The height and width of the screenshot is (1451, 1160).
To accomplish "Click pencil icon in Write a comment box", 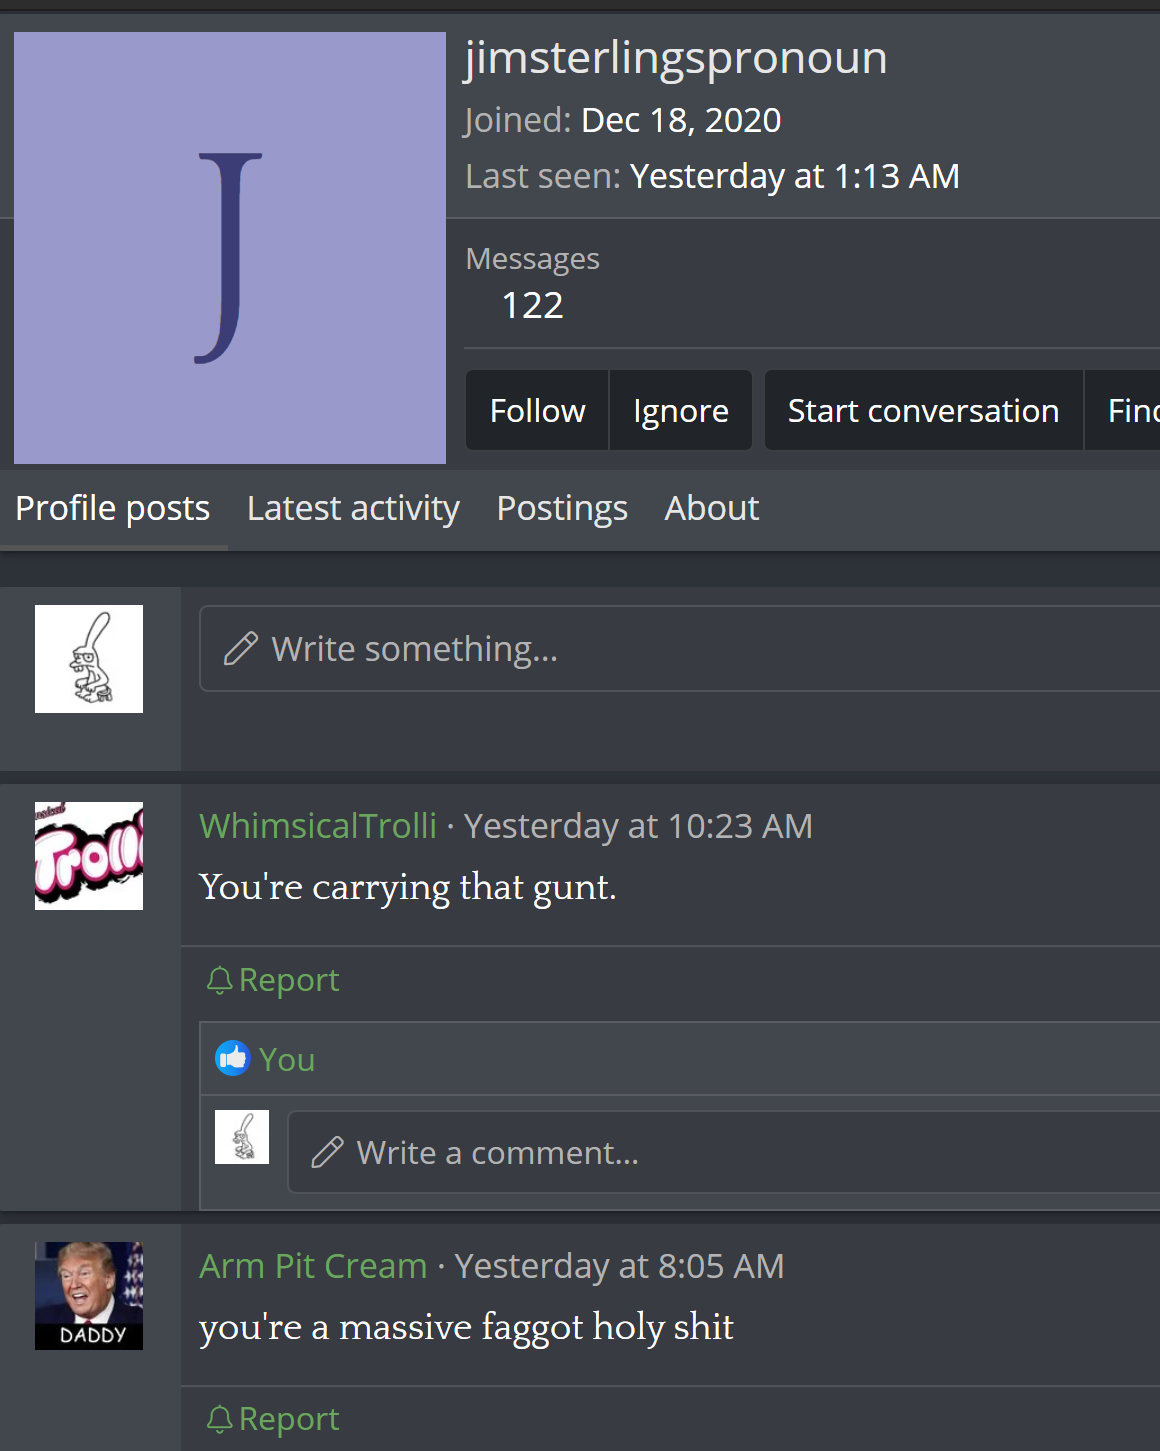I will click(x=327, y=1152).
